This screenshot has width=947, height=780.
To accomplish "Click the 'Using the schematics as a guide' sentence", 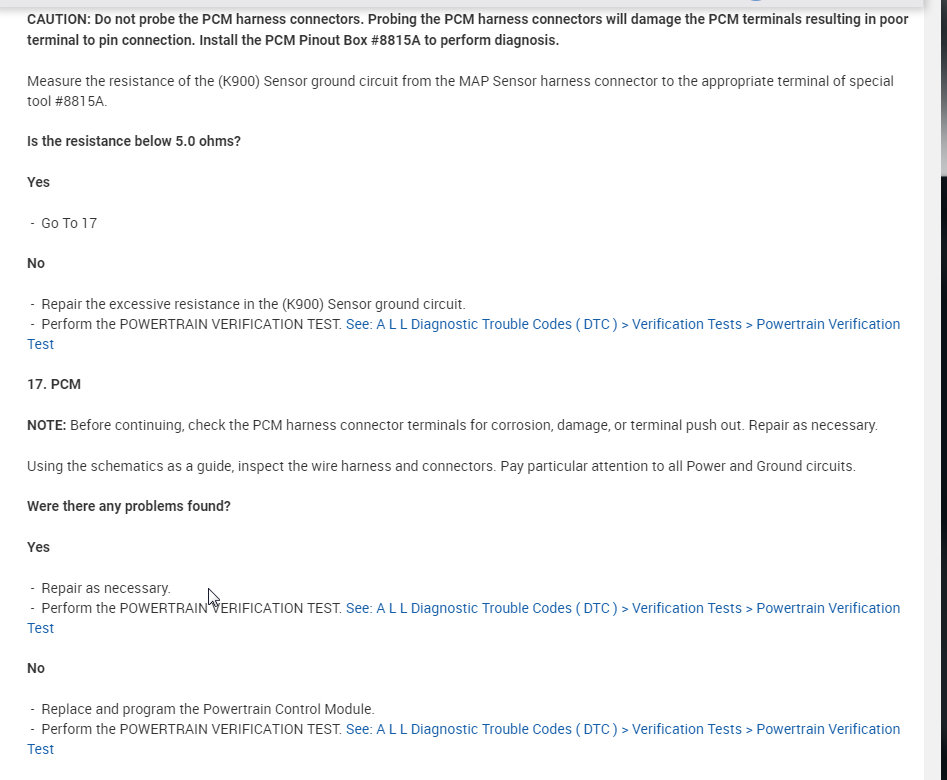I will pyautogui.click(x=441, y=466).
